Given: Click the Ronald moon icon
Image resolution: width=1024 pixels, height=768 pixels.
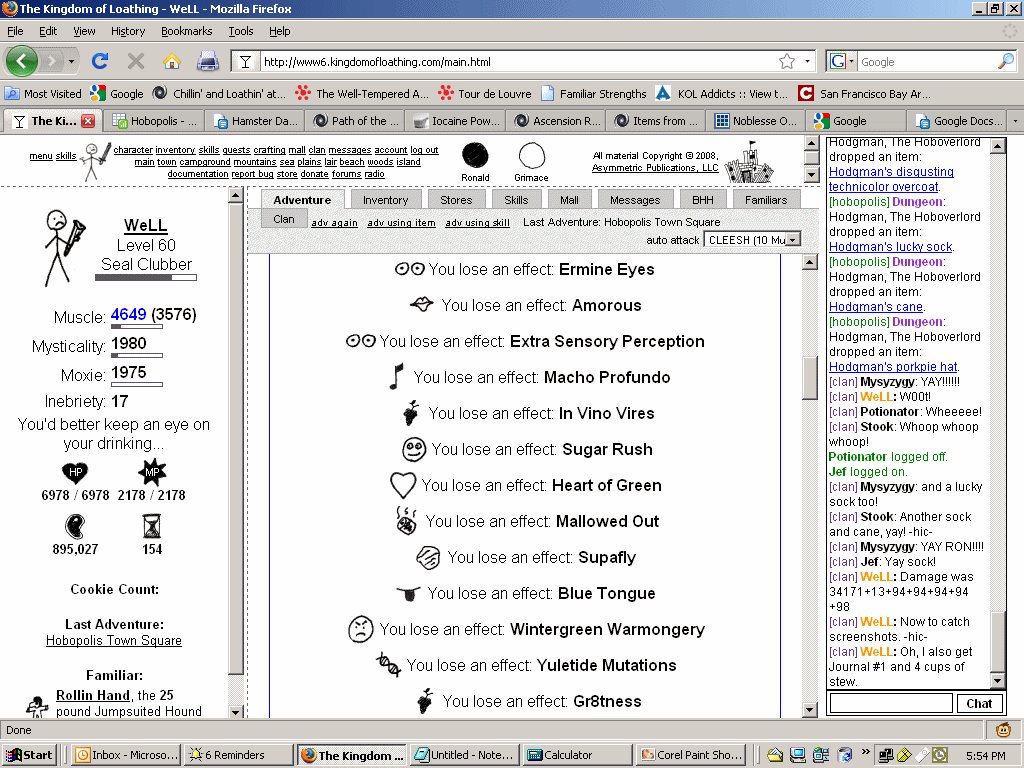Looking at the screenshot, I should 475,155.
